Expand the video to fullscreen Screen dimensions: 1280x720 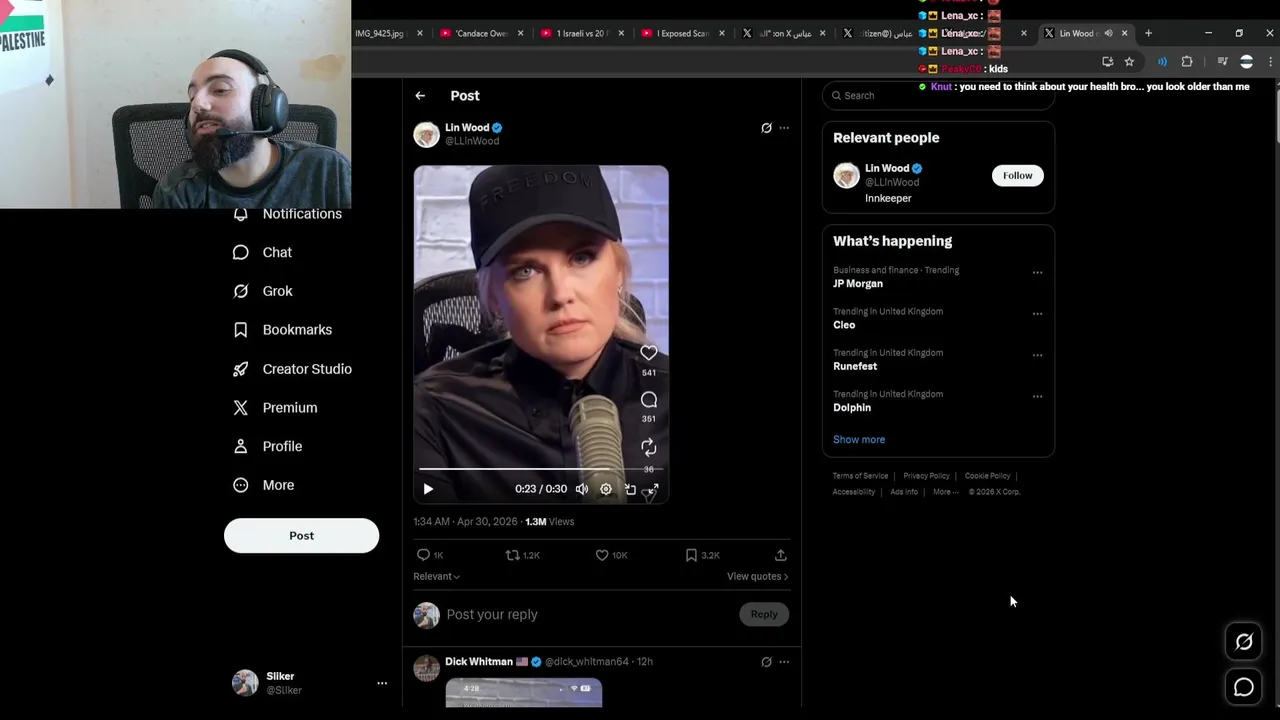[652, 489]
